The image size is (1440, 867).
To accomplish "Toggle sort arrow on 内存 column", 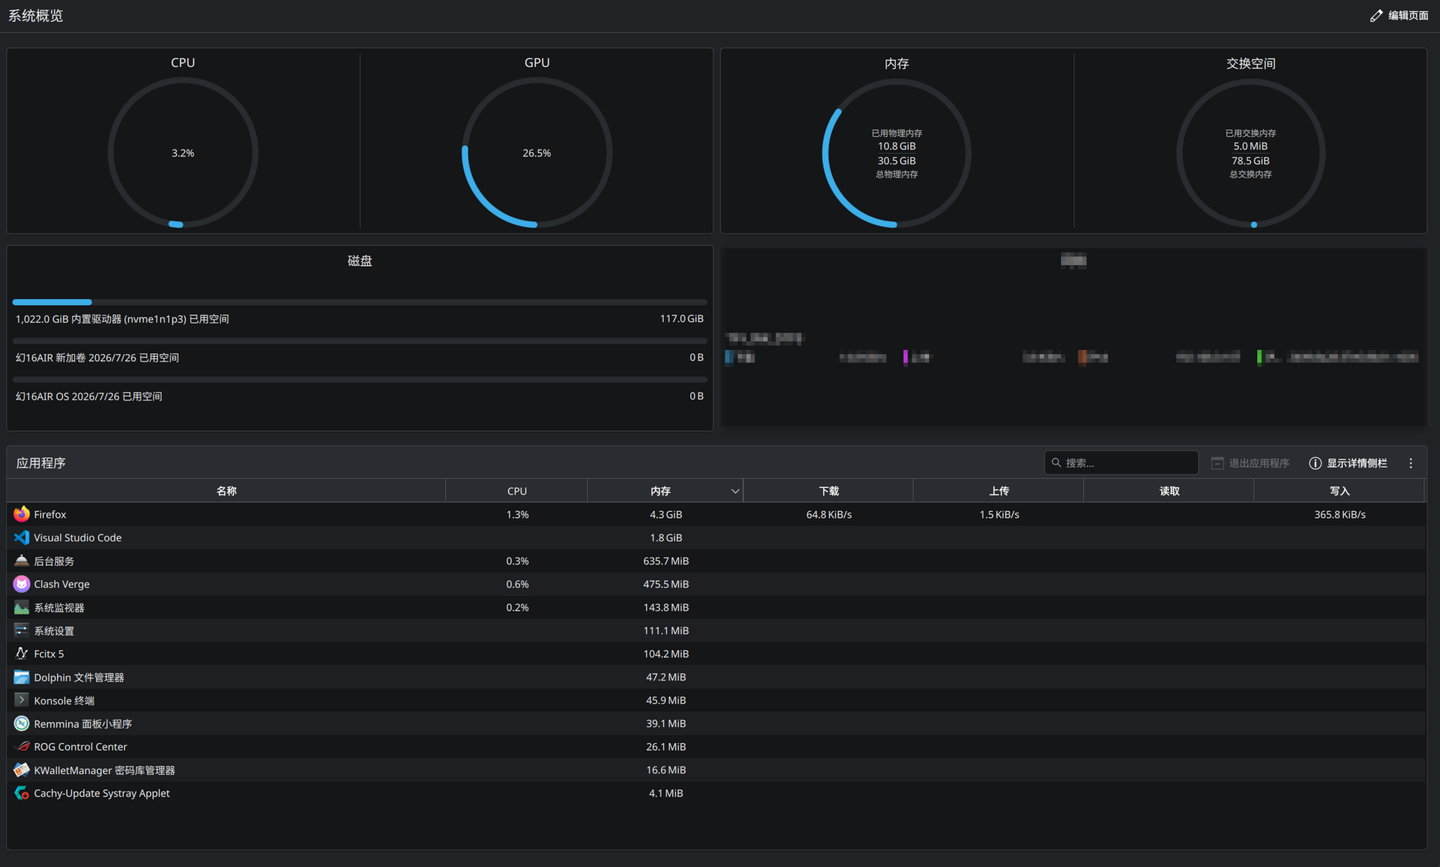I will (x=735, y=491).
